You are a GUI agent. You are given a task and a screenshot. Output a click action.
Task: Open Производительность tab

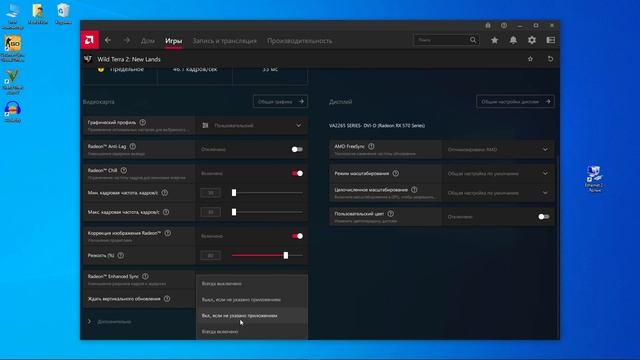click(x=300, y=41)
